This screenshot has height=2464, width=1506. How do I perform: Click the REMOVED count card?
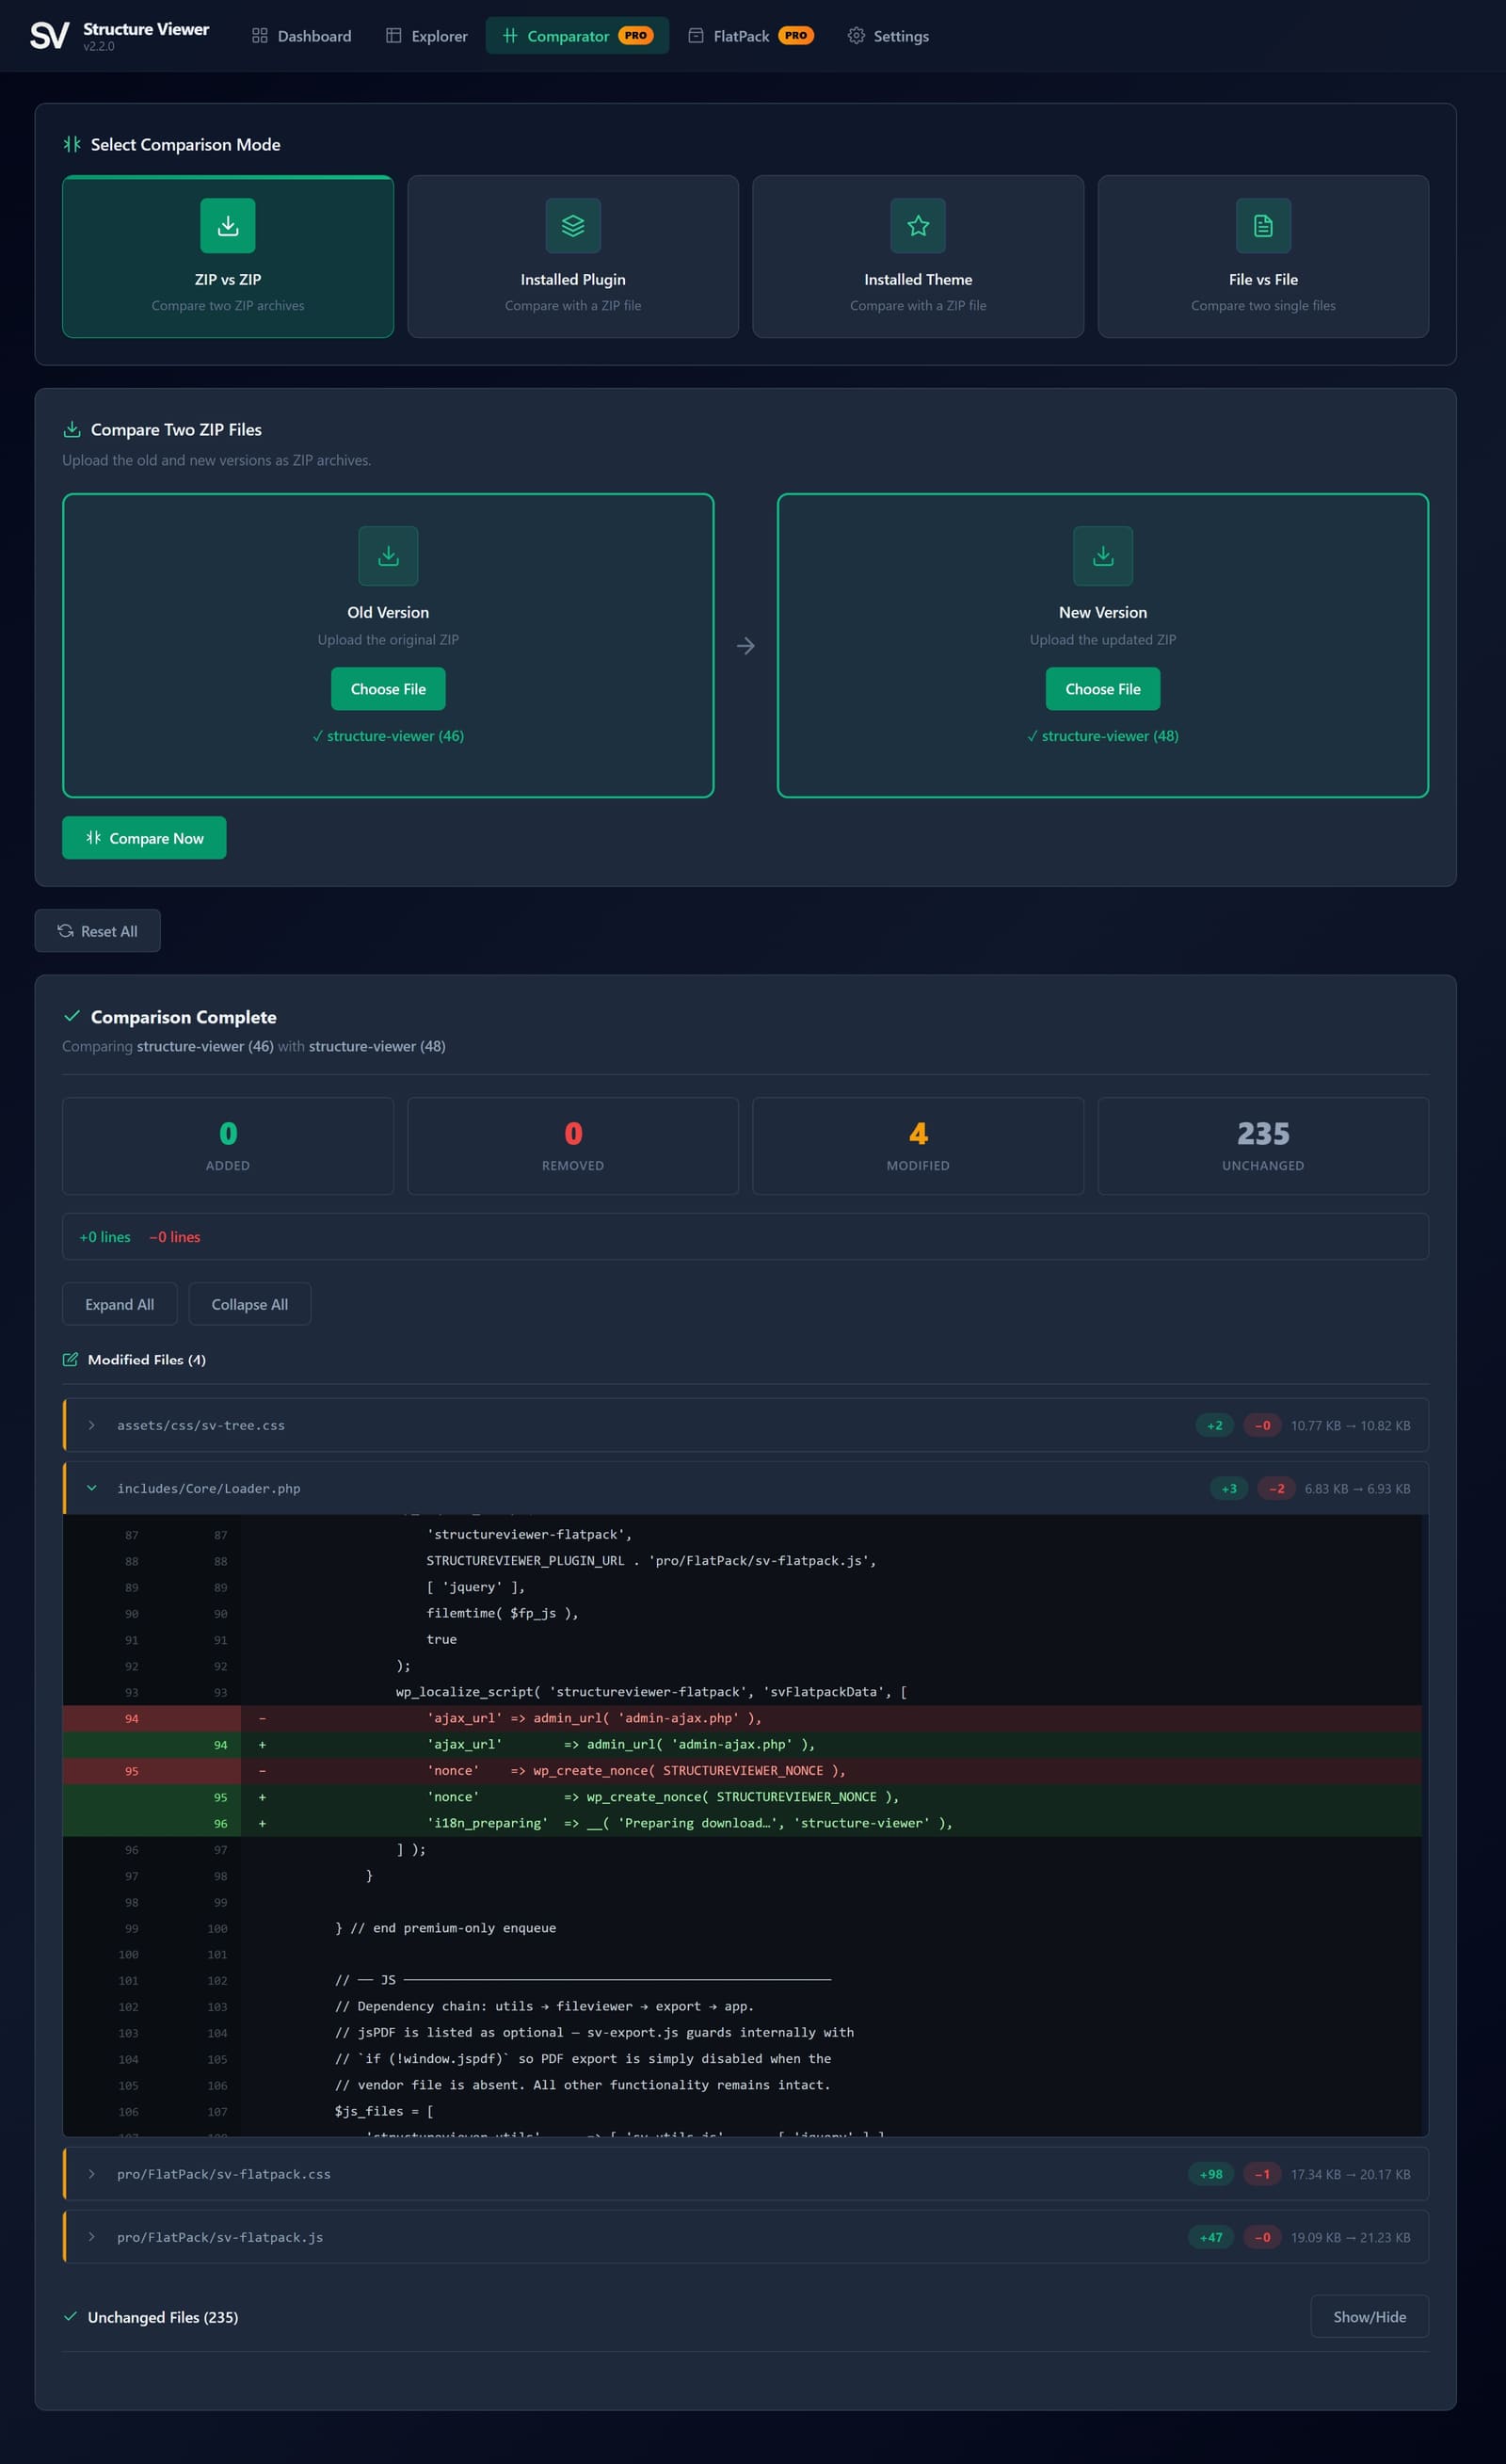pyautogui.click(x=573, y=1146)
